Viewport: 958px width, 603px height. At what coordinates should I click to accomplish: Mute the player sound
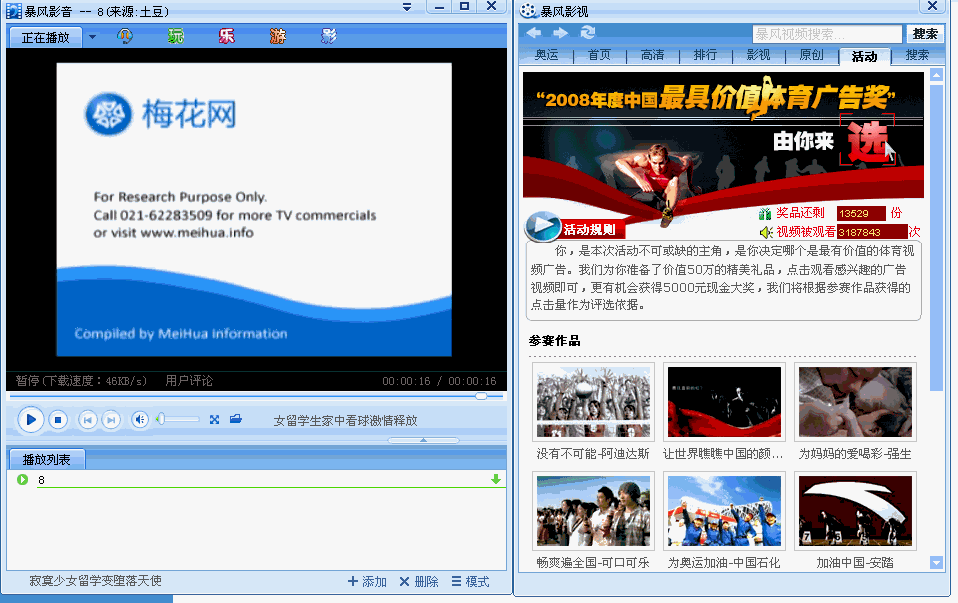[140, 420]
